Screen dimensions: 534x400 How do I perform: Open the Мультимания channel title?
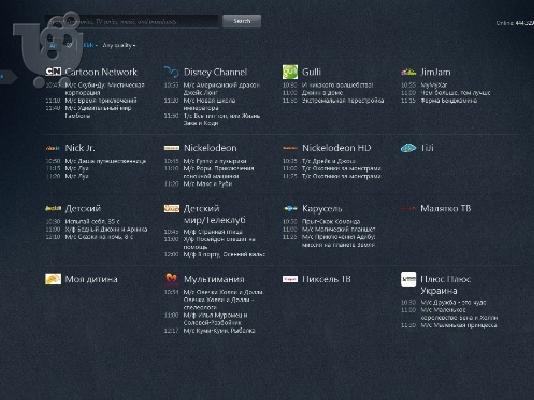click(x=214, y=279)
